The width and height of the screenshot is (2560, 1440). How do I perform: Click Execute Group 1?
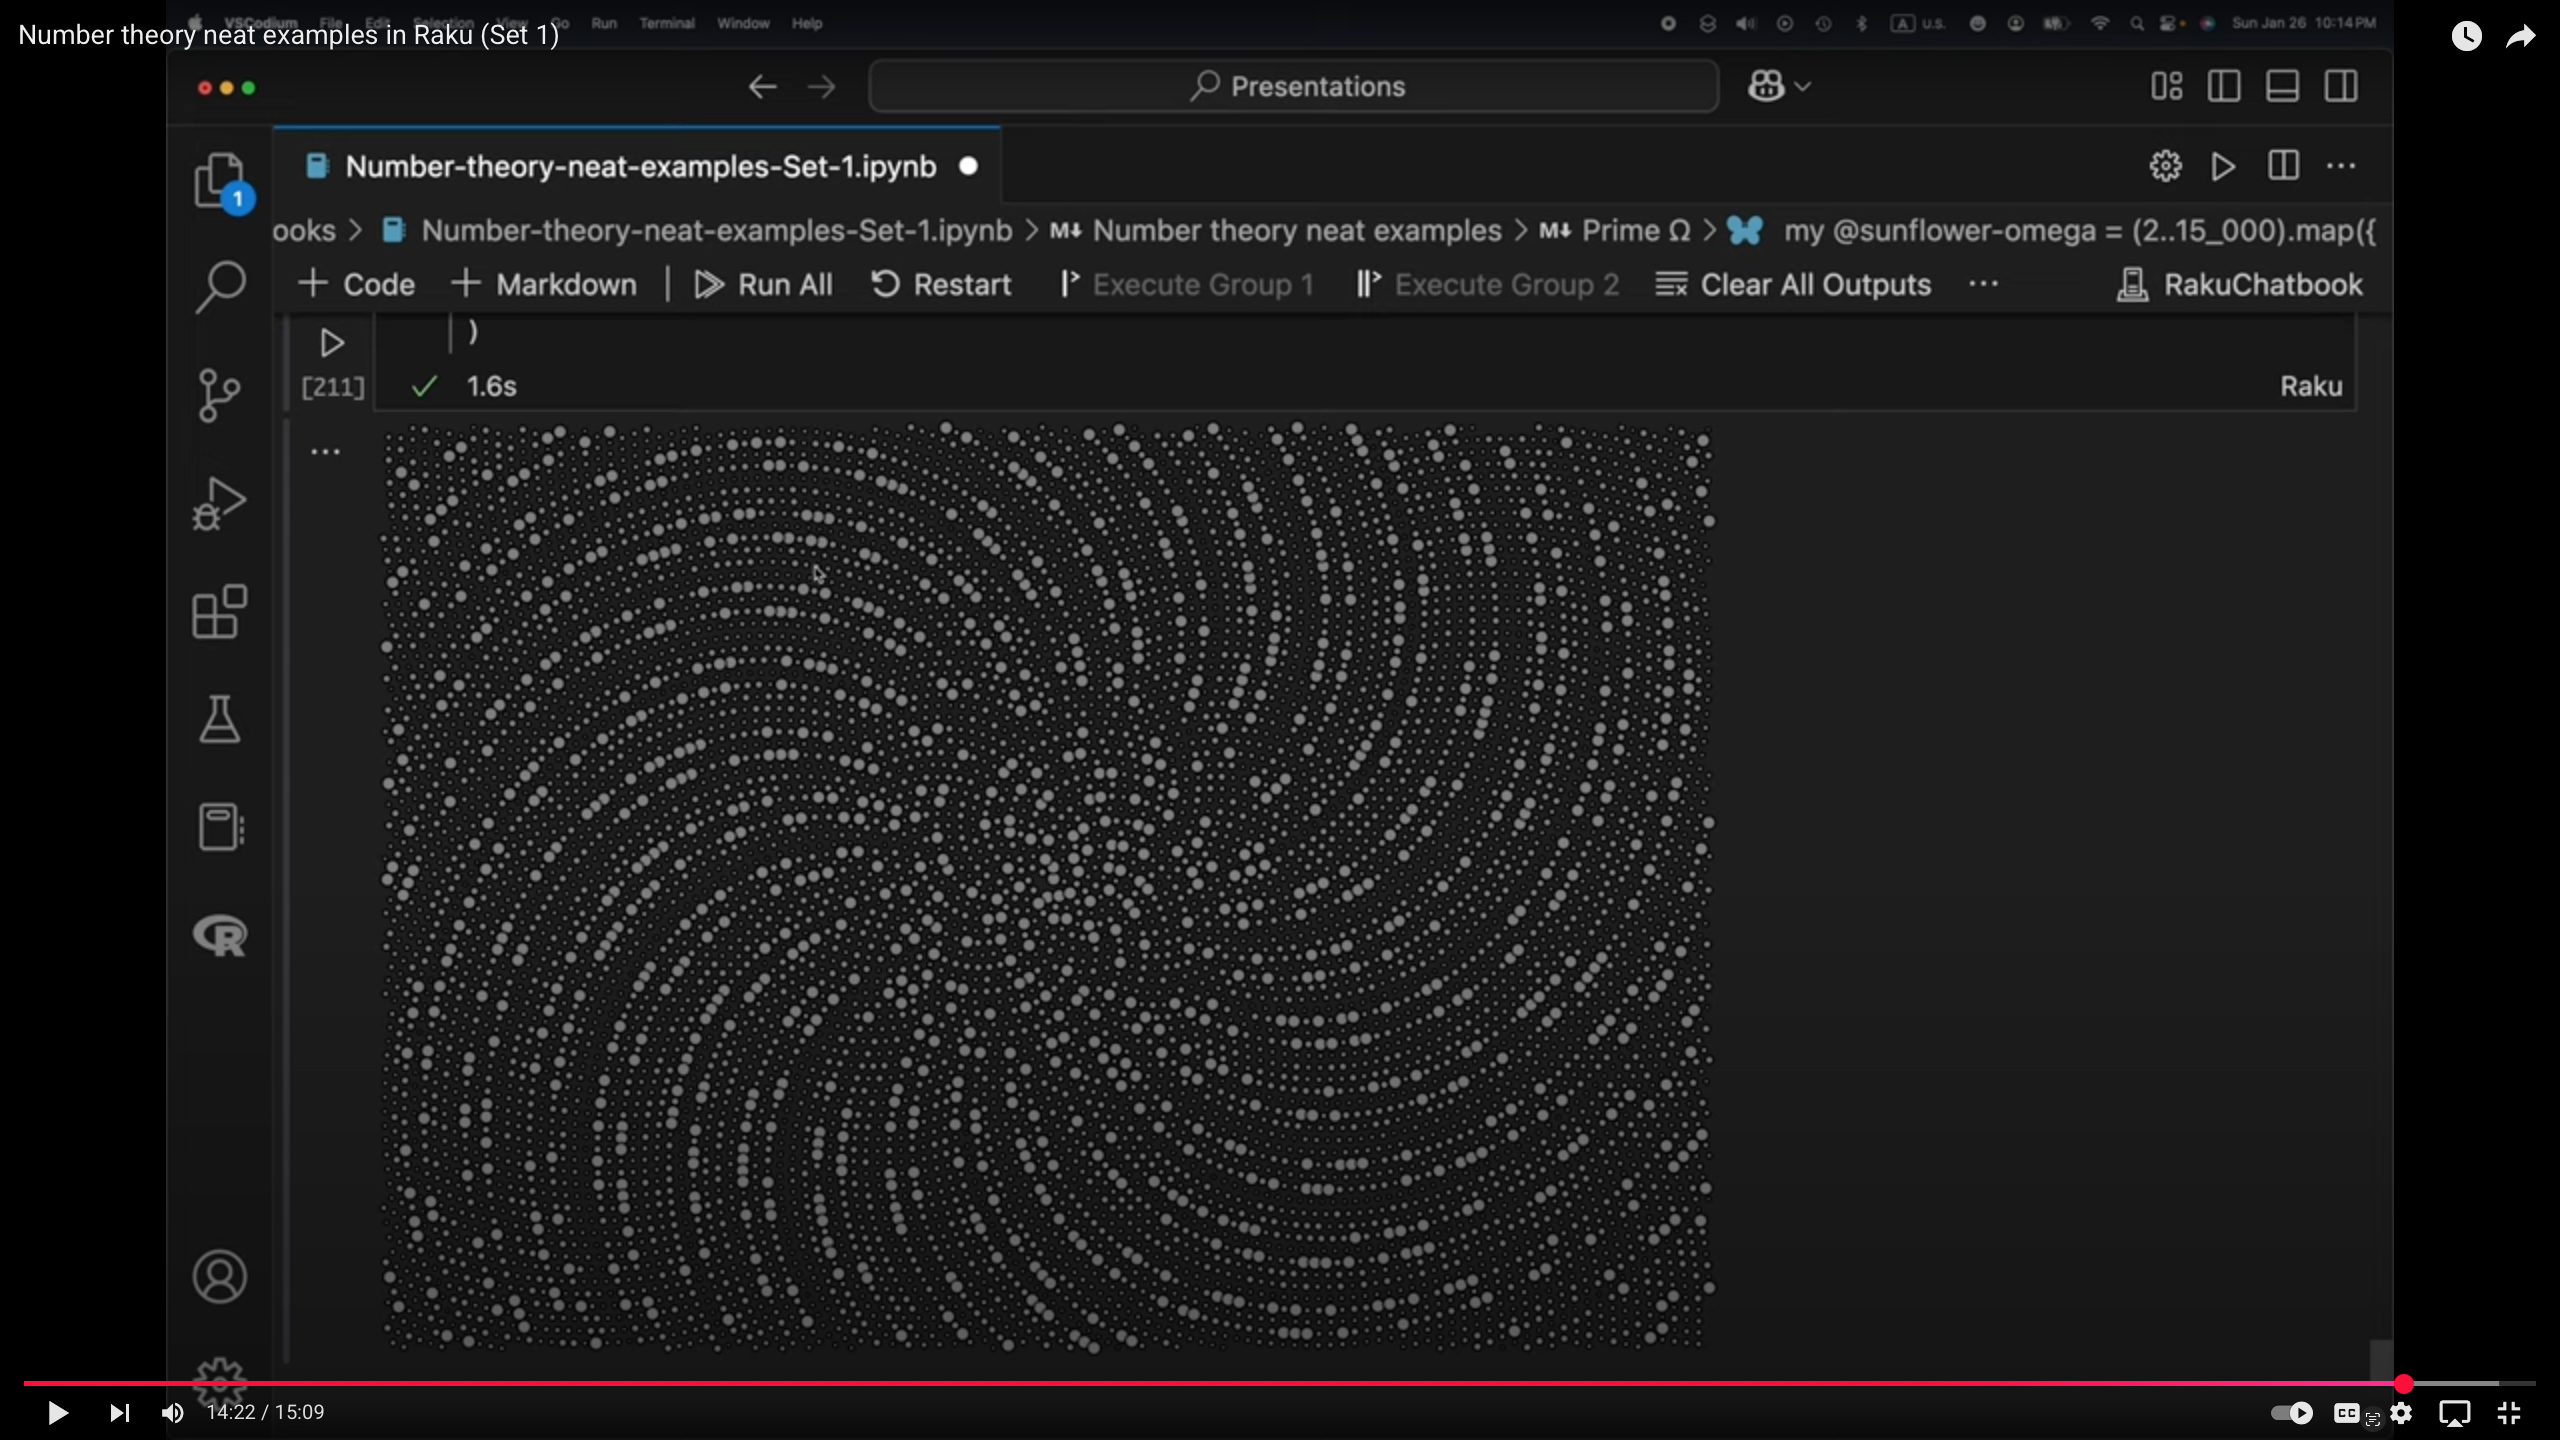point(1186,285)
